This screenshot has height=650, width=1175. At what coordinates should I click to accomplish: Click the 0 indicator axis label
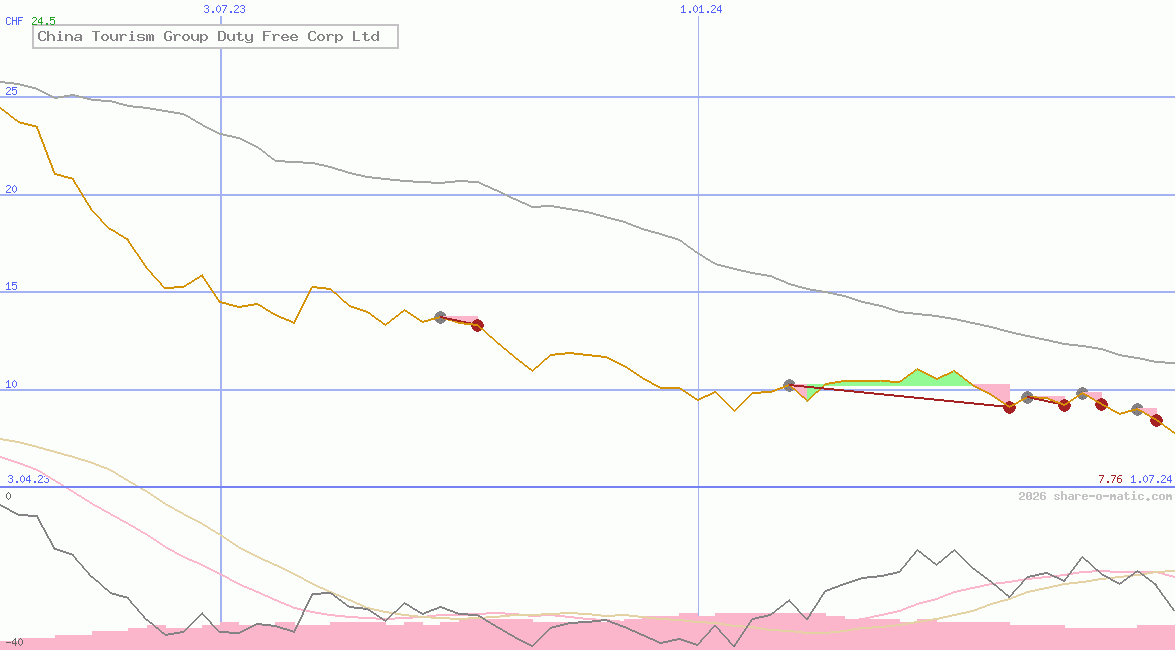(8, 496)
